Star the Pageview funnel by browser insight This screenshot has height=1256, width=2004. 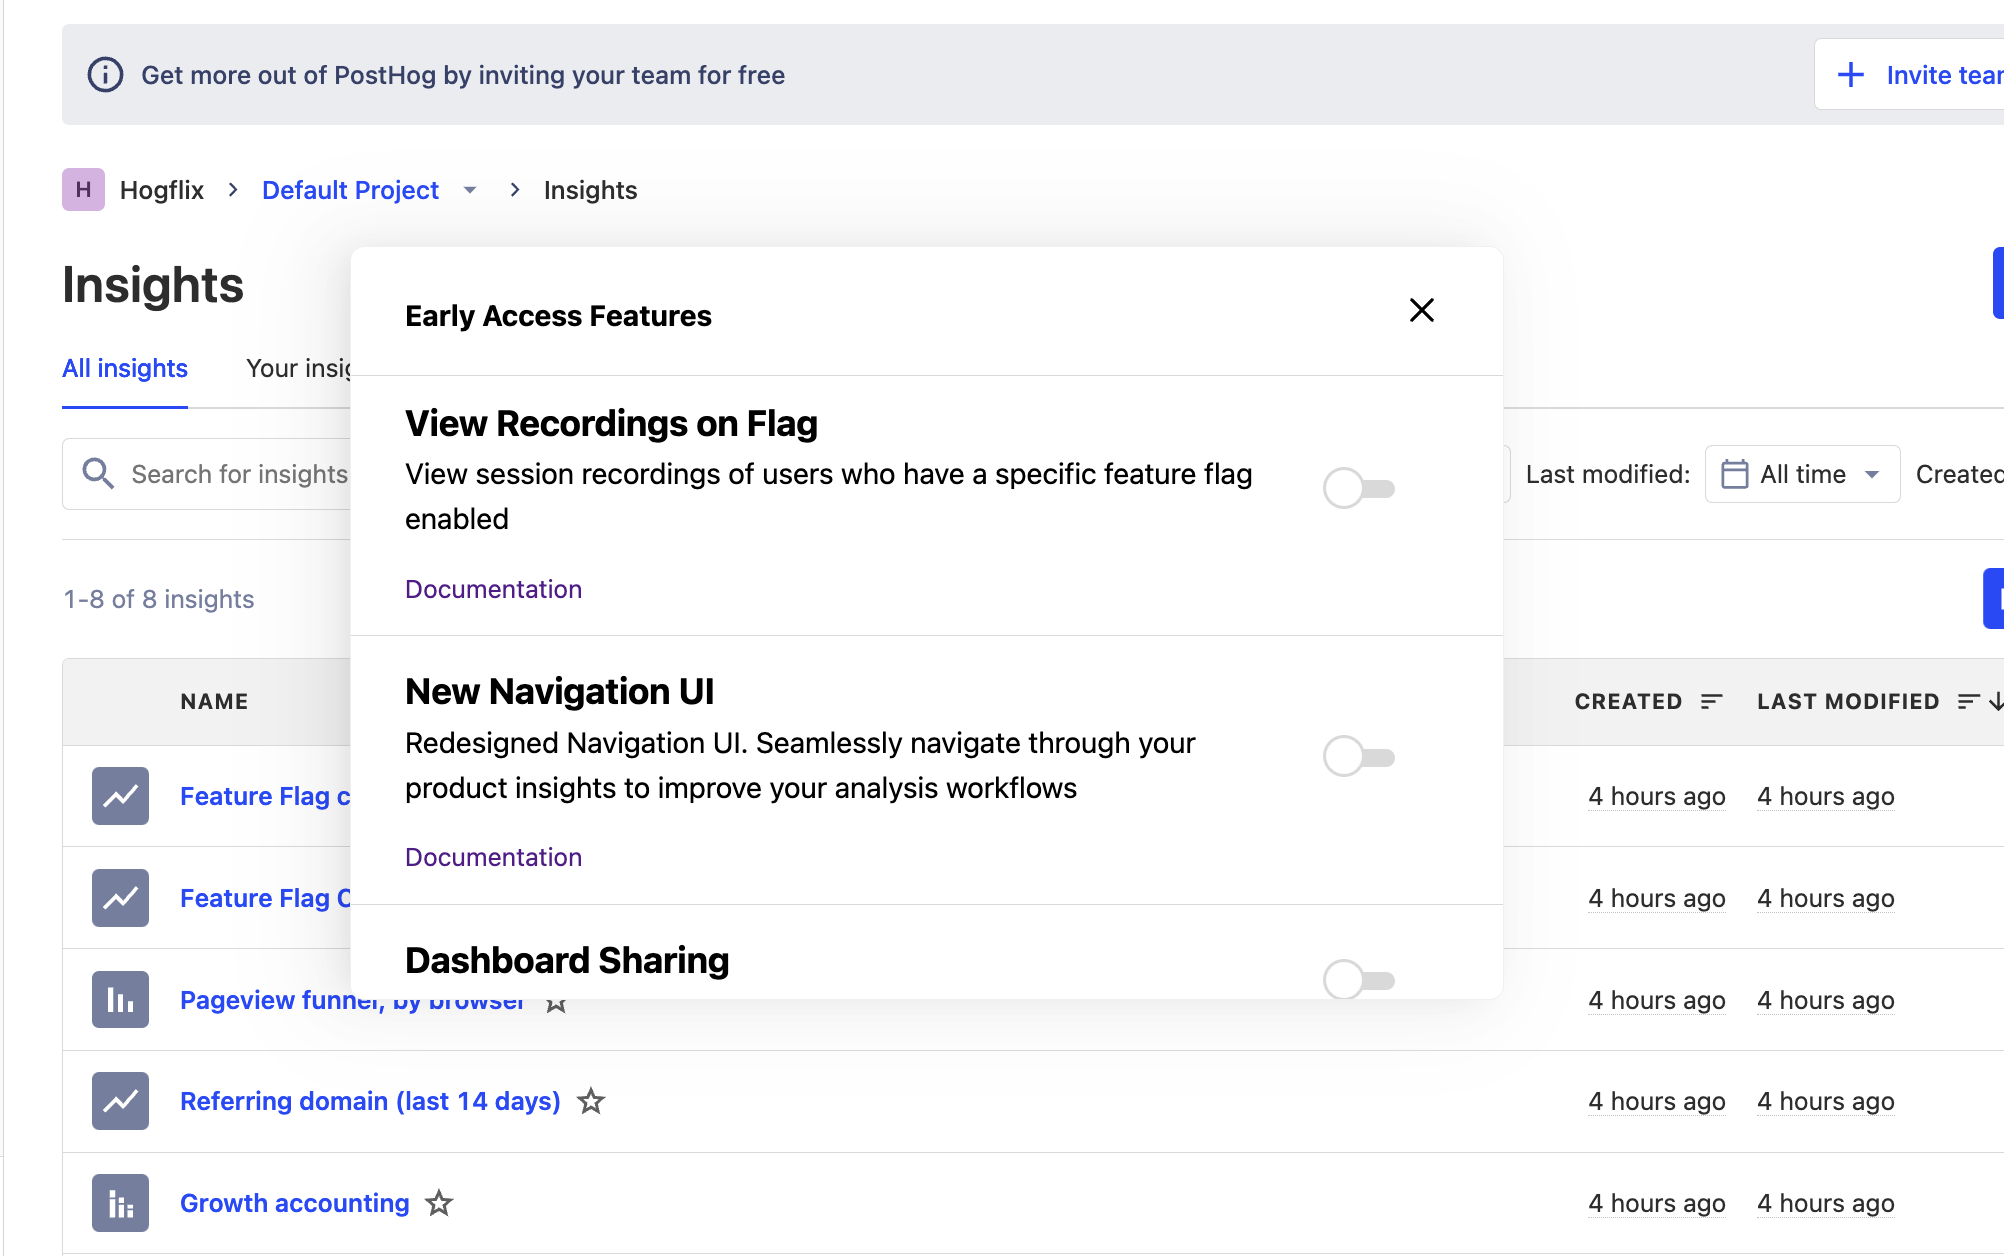pos(556,1005)
